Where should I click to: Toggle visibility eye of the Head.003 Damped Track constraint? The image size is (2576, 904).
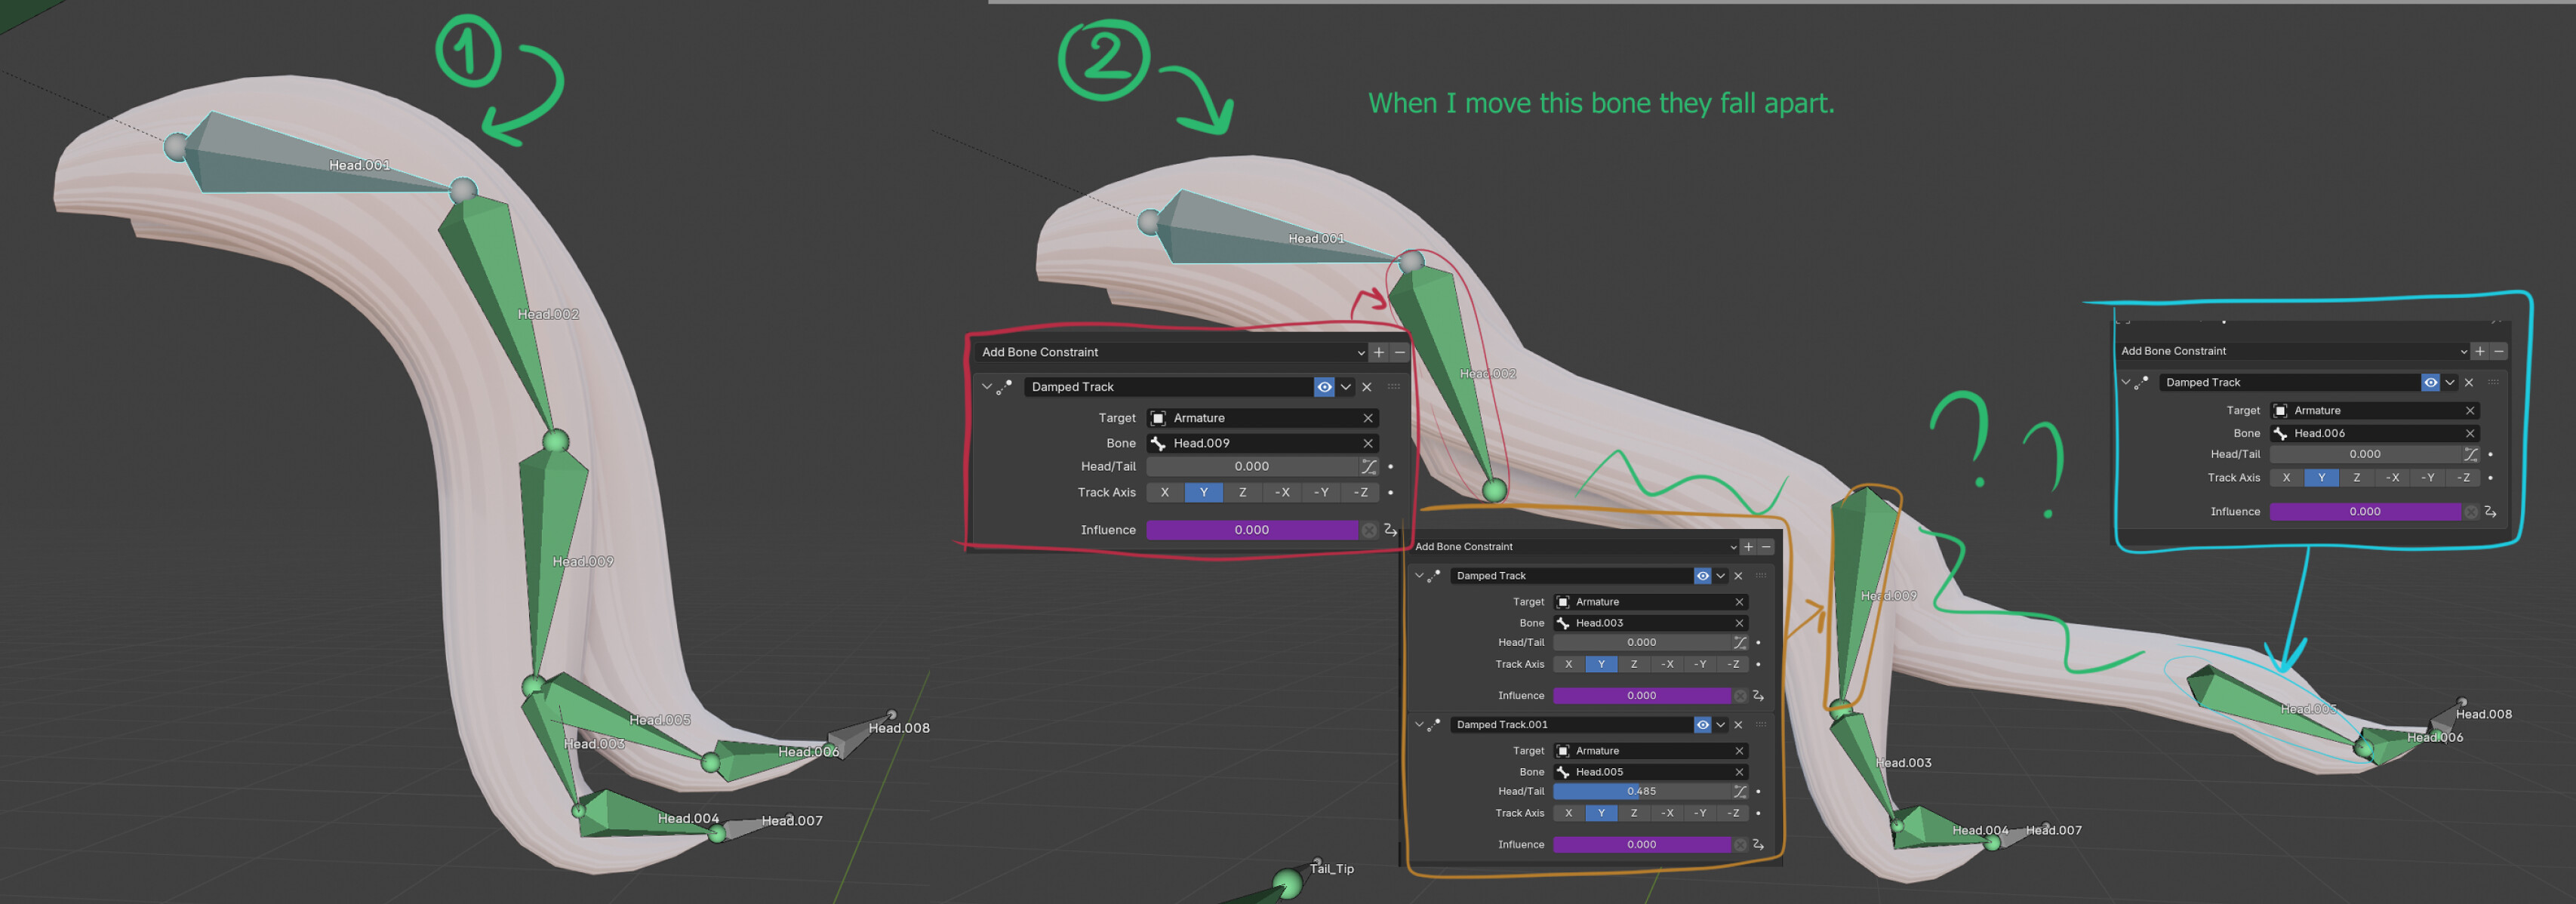(x=1702, y=576)
